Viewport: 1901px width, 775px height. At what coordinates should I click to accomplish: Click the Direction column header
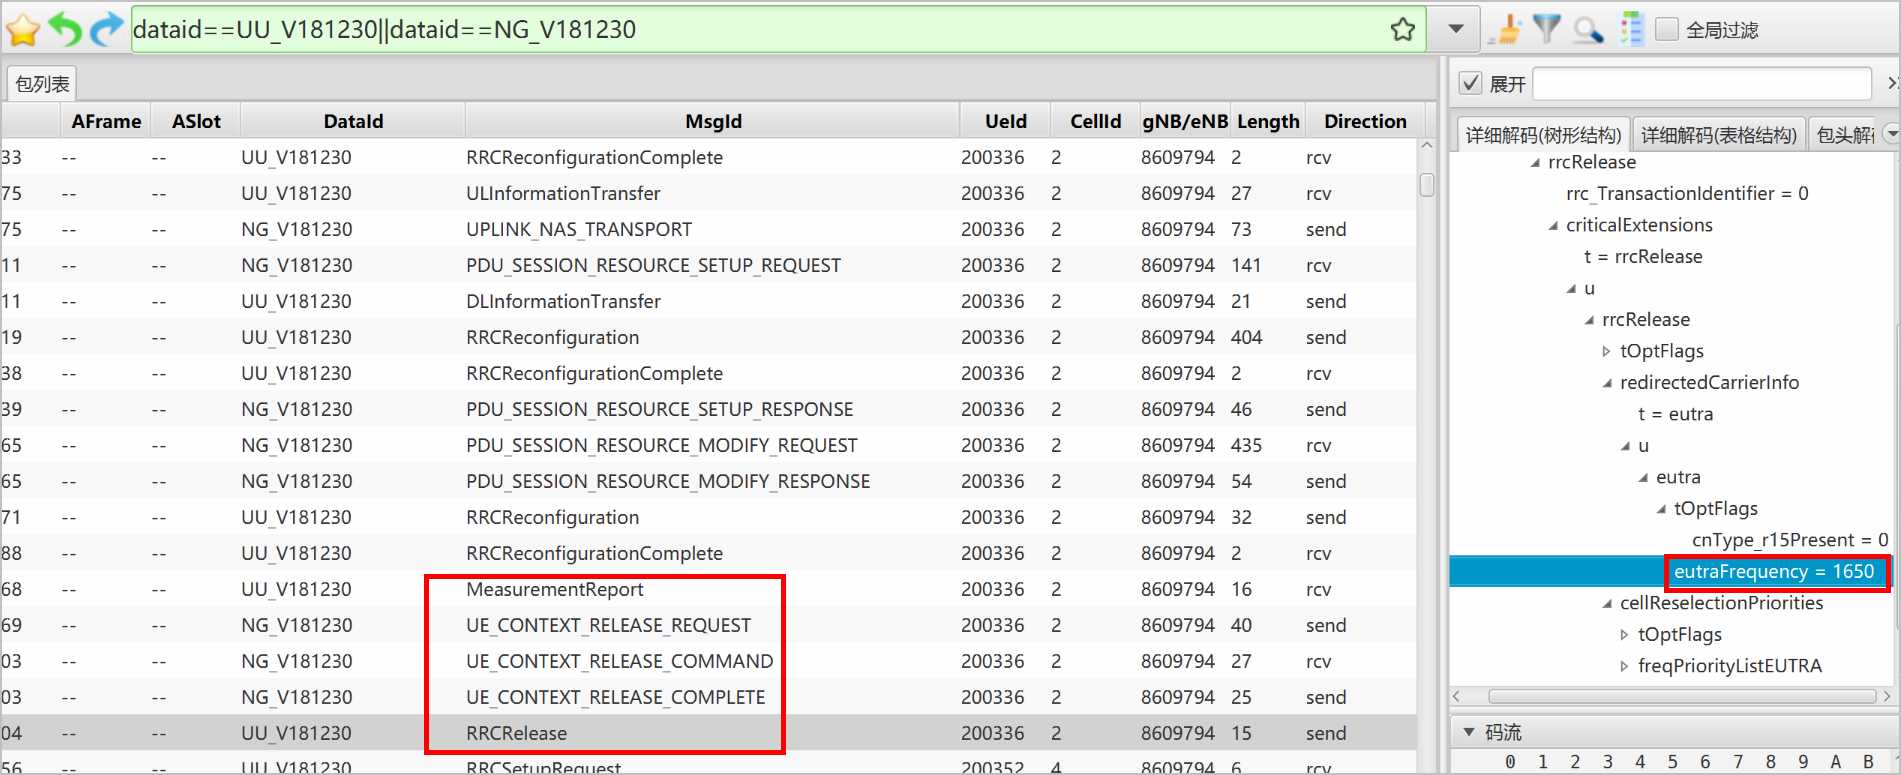[1364, 121]
